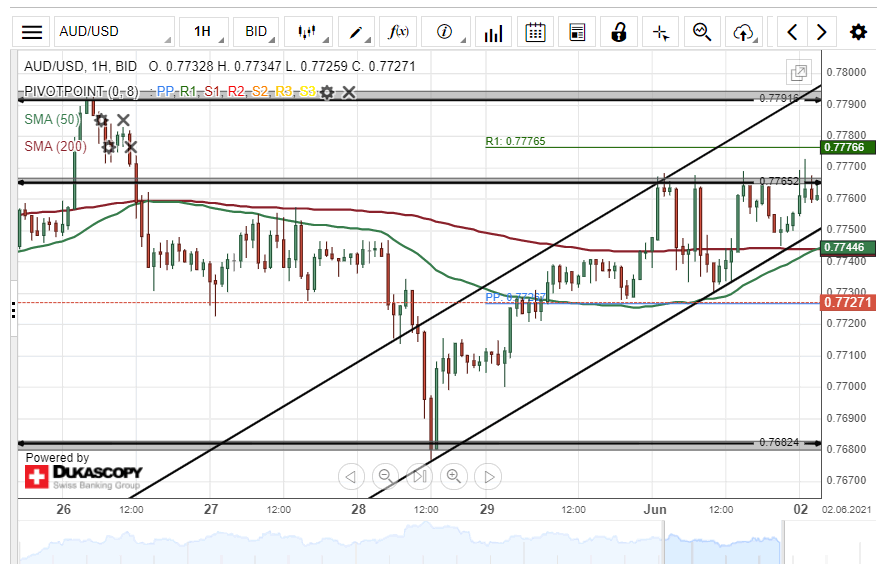The width and height of the screenshot is (881, 570).
Task: Click the calendar date picker icon
Action: click(x=535, y=32)
